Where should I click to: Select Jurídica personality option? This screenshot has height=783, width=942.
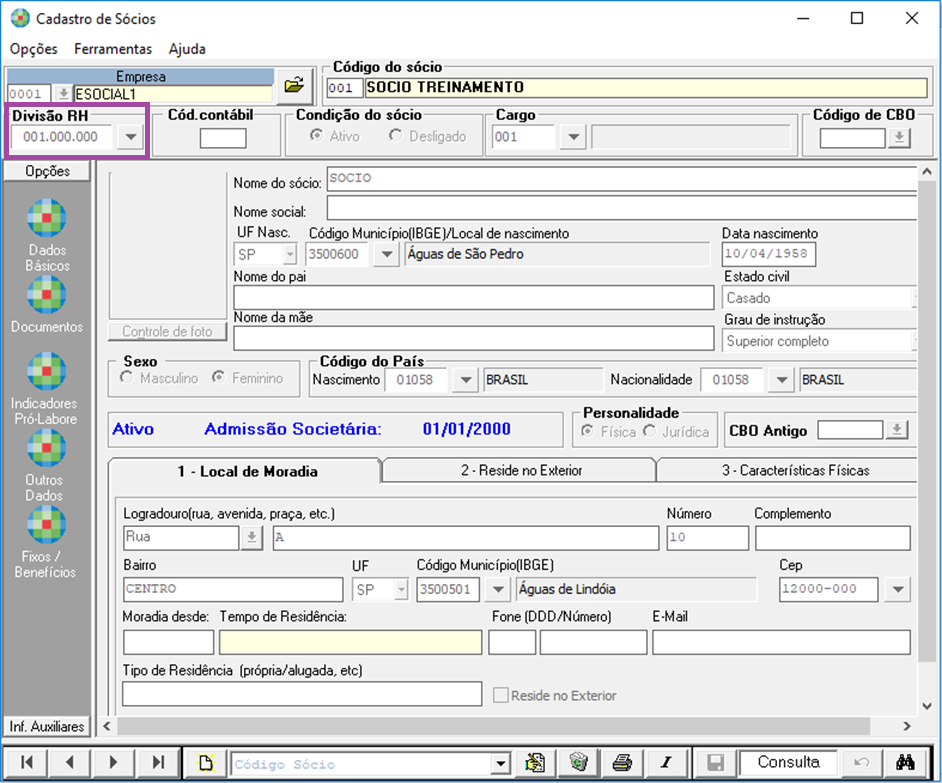pyautogui.click(x=649, y=431)
